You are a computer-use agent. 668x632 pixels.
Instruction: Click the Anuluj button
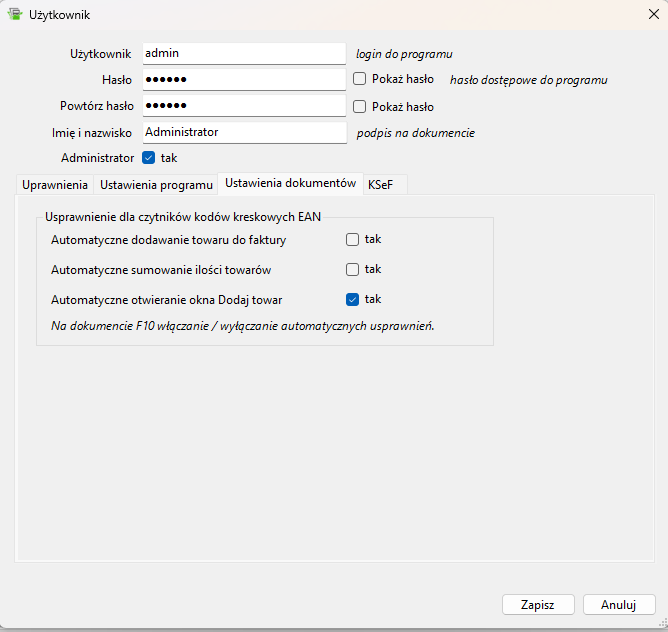618,605
